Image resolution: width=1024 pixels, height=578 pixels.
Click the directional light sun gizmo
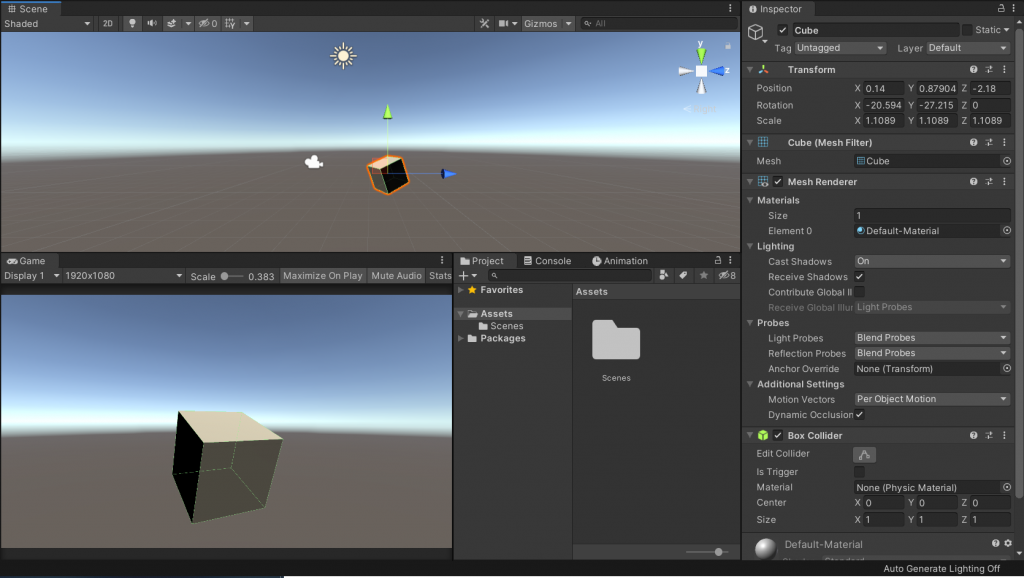coord(343,56)
